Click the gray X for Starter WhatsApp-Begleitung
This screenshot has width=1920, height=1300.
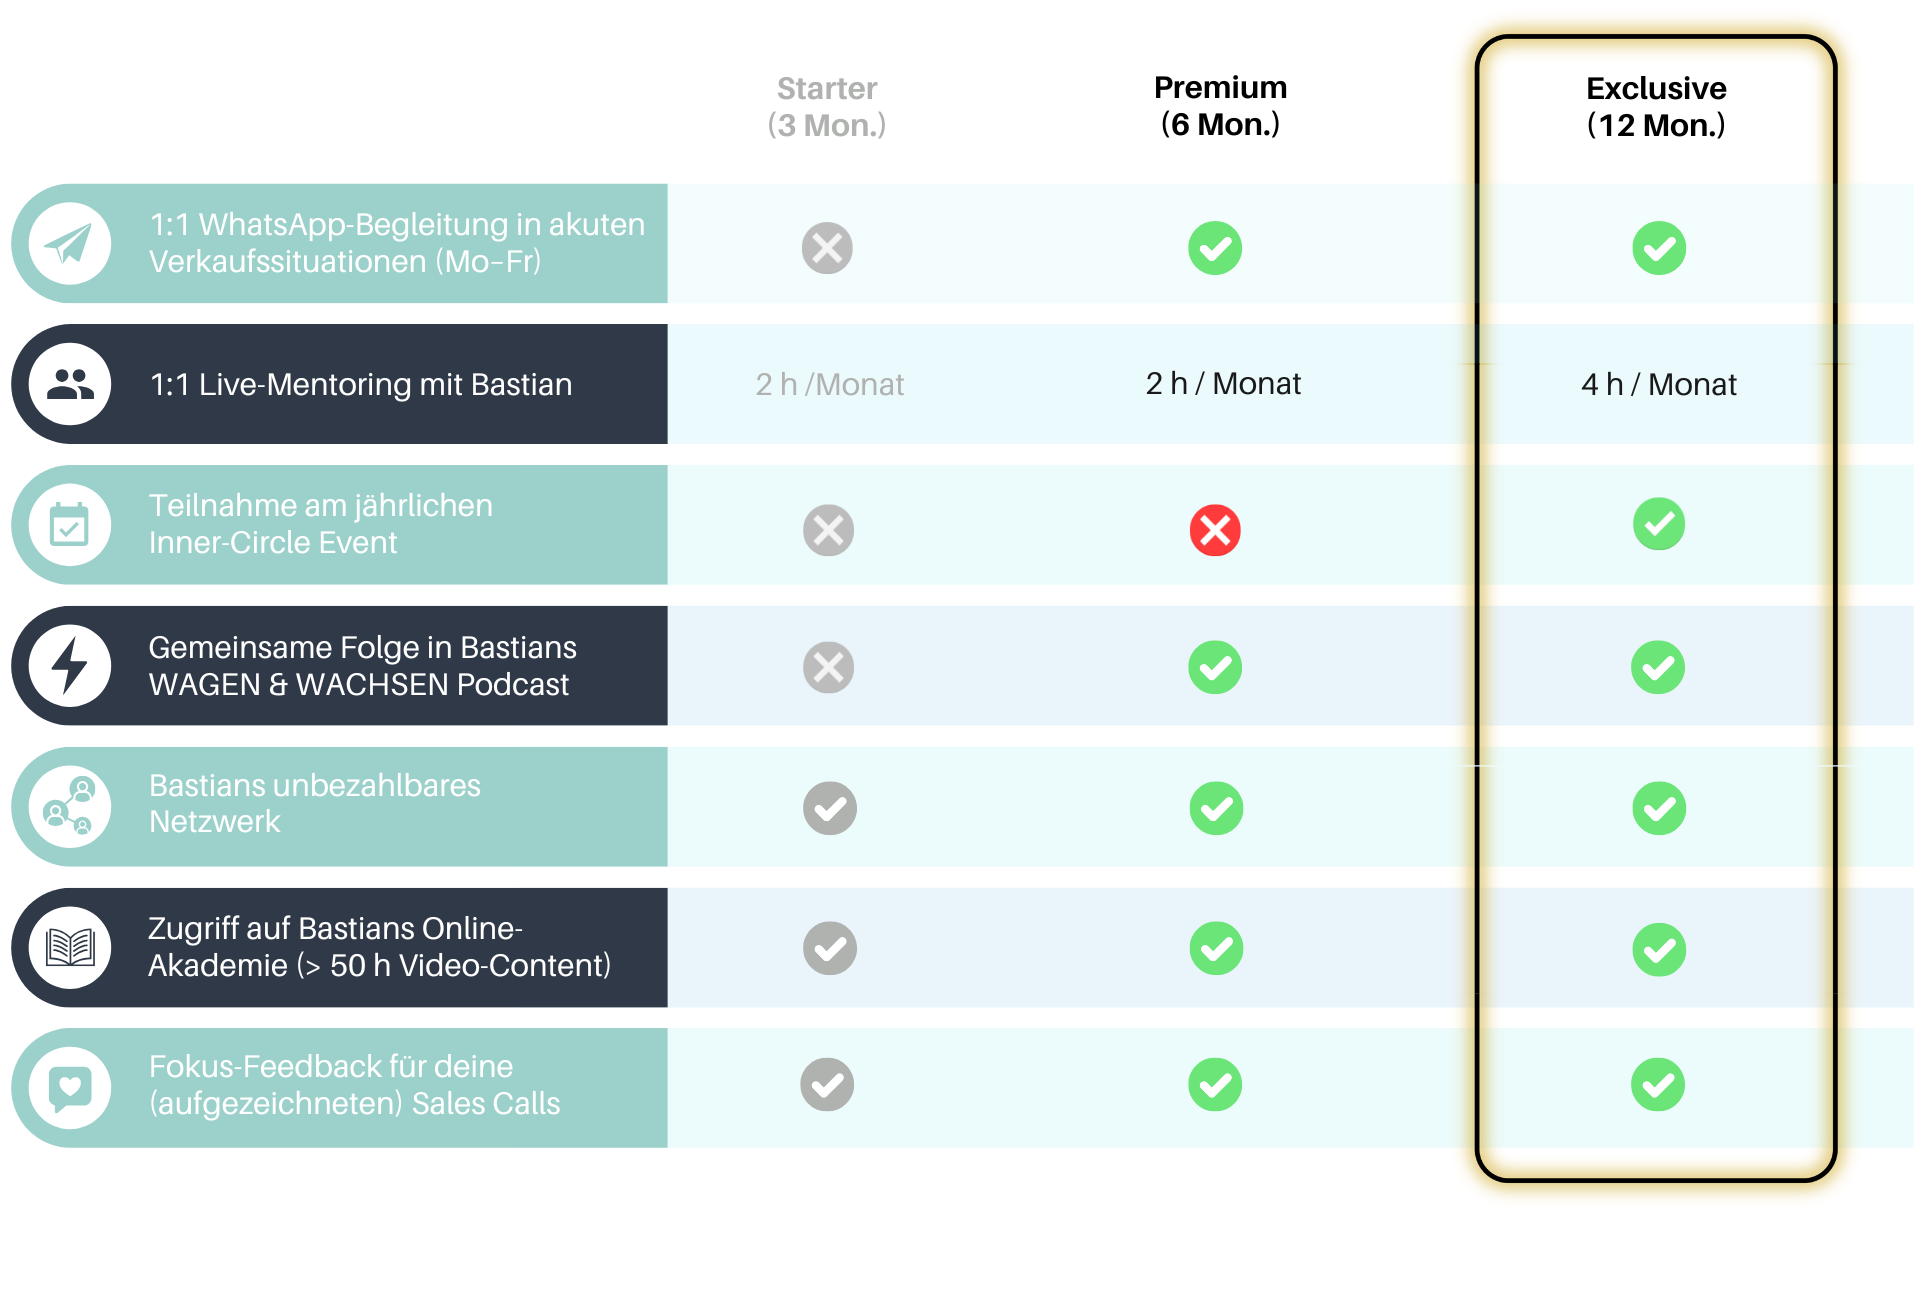click(827, 248)
